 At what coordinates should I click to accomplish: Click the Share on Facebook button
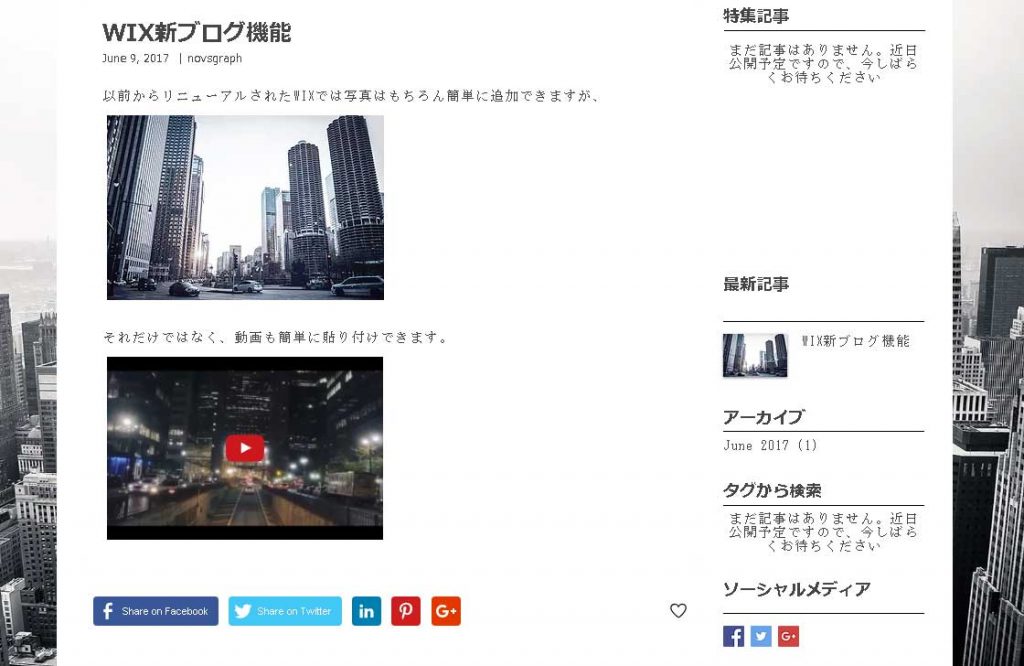[x=156, y=611]
